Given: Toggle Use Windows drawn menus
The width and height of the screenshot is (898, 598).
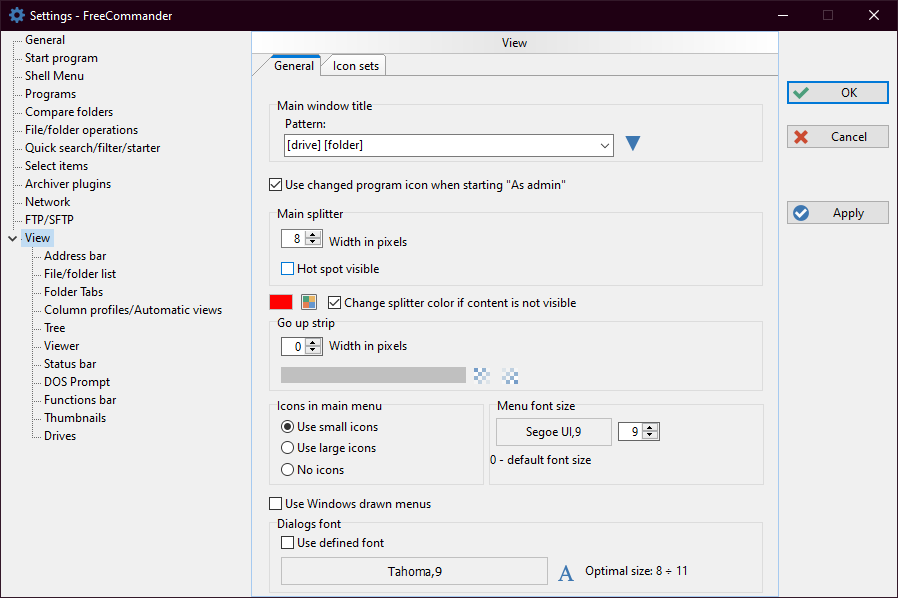Looking at the screenshot, I should [276, 504].
